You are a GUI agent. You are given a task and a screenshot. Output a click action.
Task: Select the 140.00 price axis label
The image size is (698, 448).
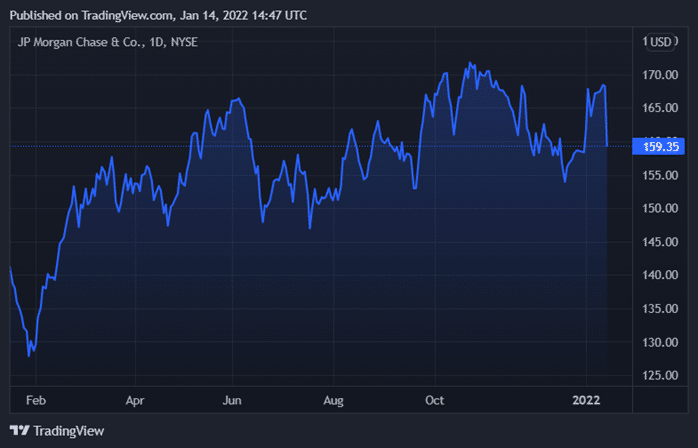660,275
